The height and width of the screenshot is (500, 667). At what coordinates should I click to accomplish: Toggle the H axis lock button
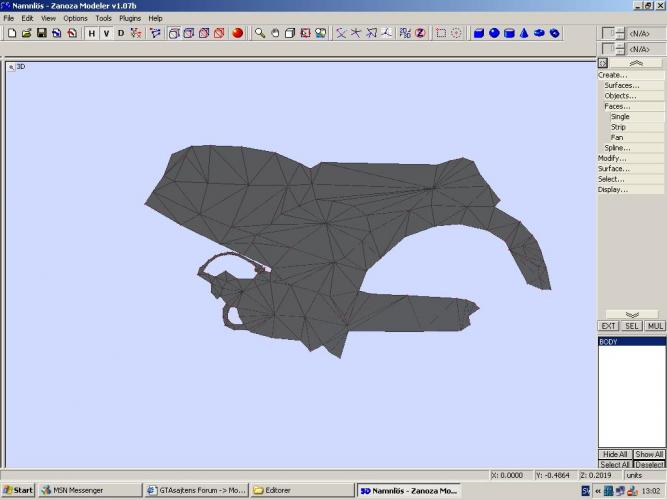[x=91, y=33]
